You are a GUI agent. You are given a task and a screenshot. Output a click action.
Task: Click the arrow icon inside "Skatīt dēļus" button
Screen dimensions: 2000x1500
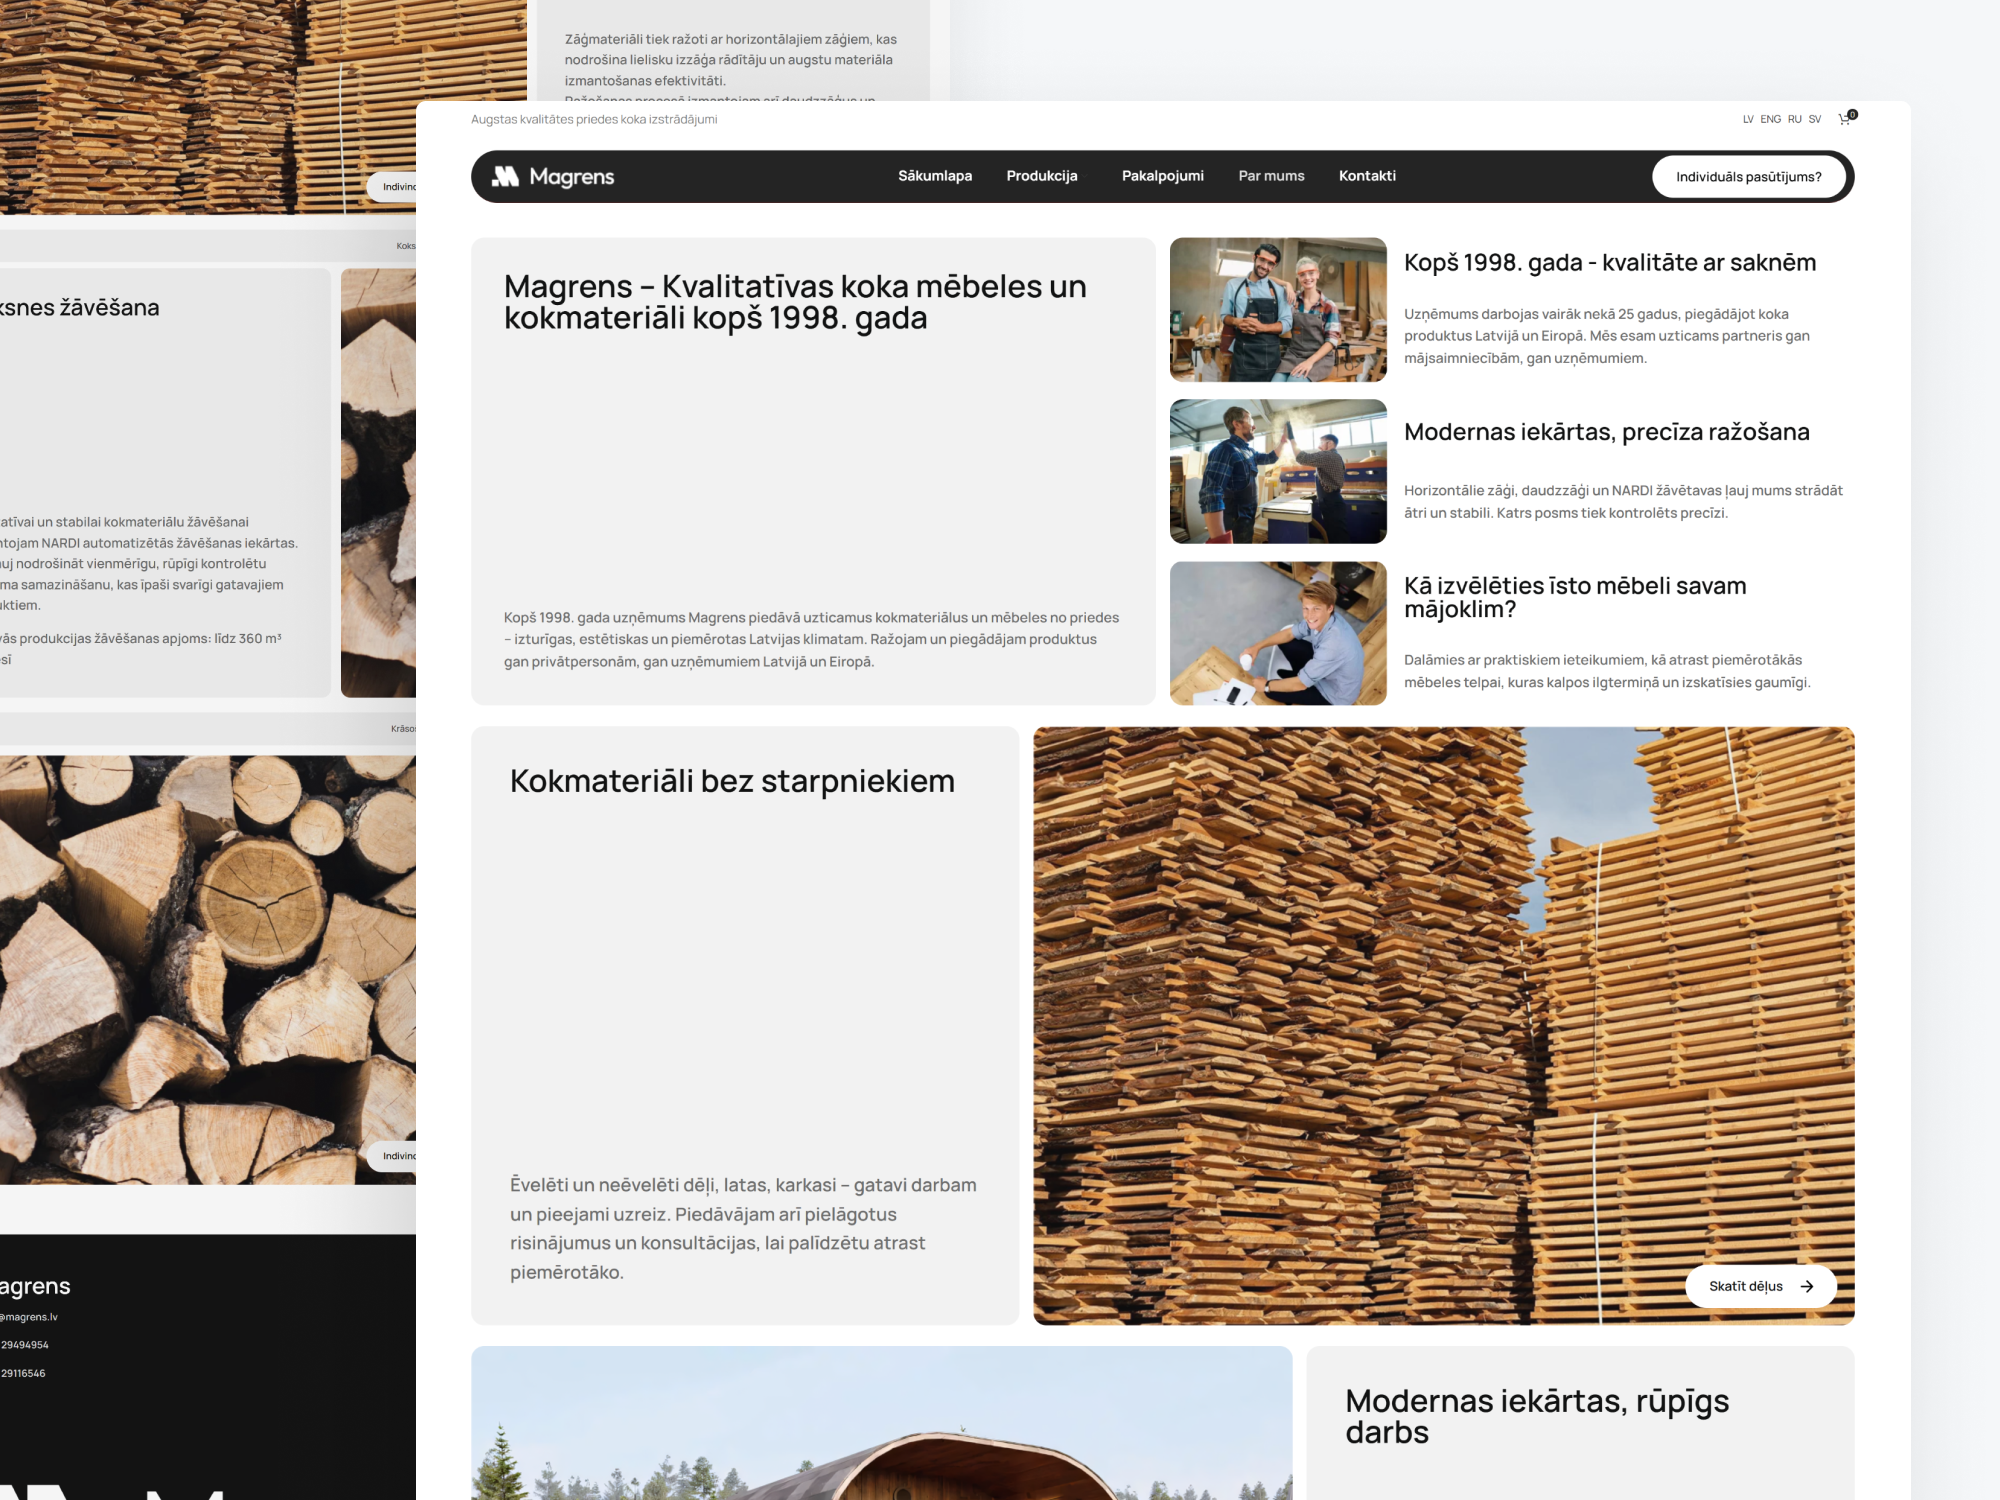(x=1807, y=1287)
